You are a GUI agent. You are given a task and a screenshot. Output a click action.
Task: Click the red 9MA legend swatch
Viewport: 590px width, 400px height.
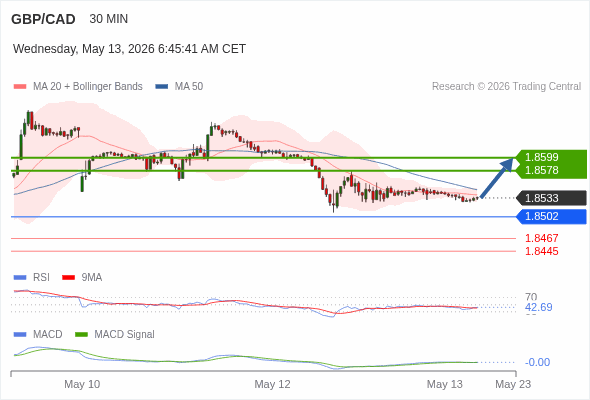(68, 278)
